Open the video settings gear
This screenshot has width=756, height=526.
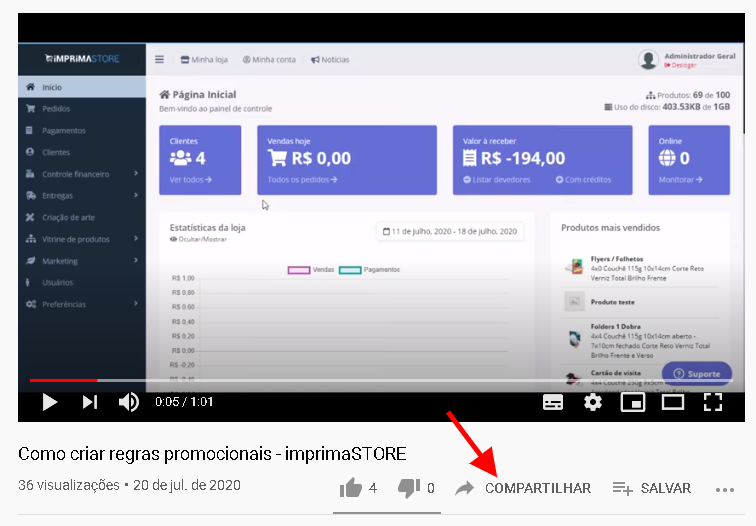pyautogui.click(x=593, y=402)
